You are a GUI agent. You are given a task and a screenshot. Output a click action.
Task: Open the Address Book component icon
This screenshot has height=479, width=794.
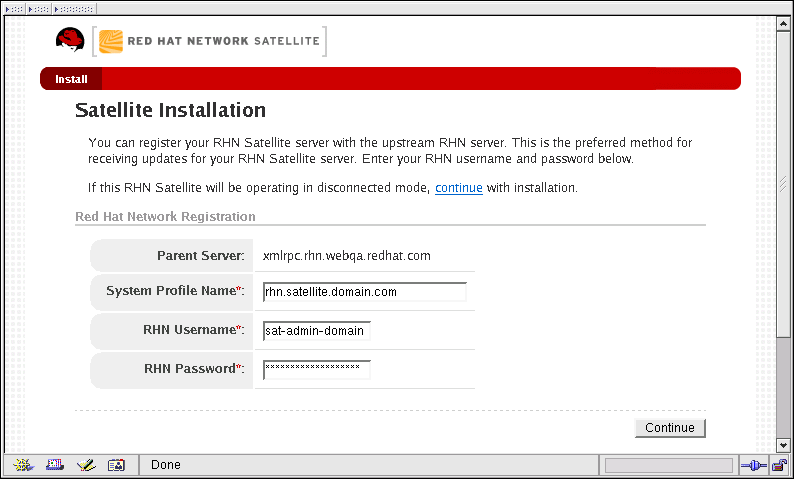coord(116,465)
